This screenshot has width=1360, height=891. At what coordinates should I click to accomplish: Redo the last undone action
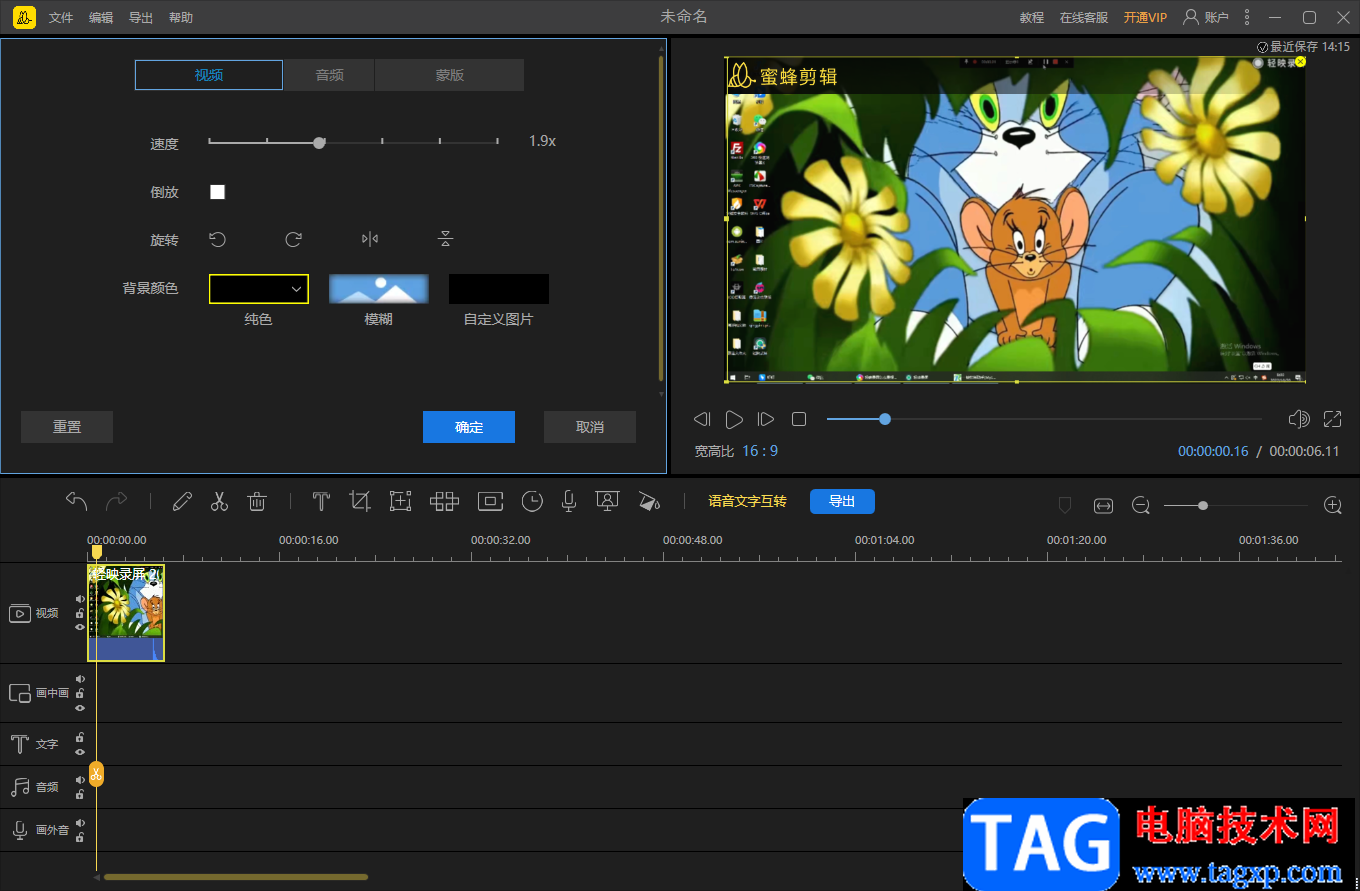pos(117,502)
